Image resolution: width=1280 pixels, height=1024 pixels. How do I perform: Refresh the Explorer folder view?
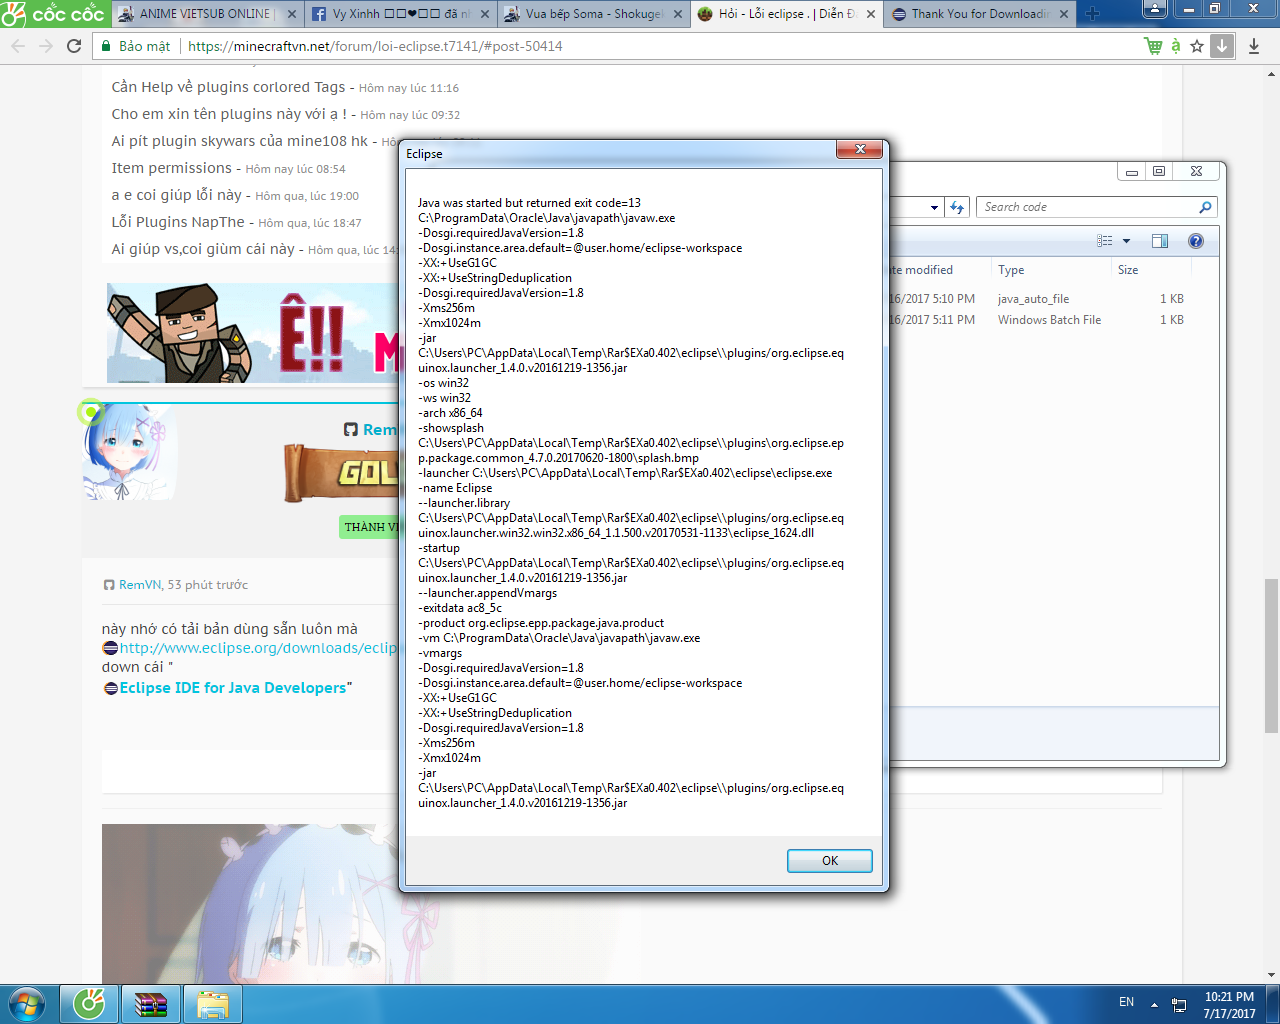pos(957,207)
